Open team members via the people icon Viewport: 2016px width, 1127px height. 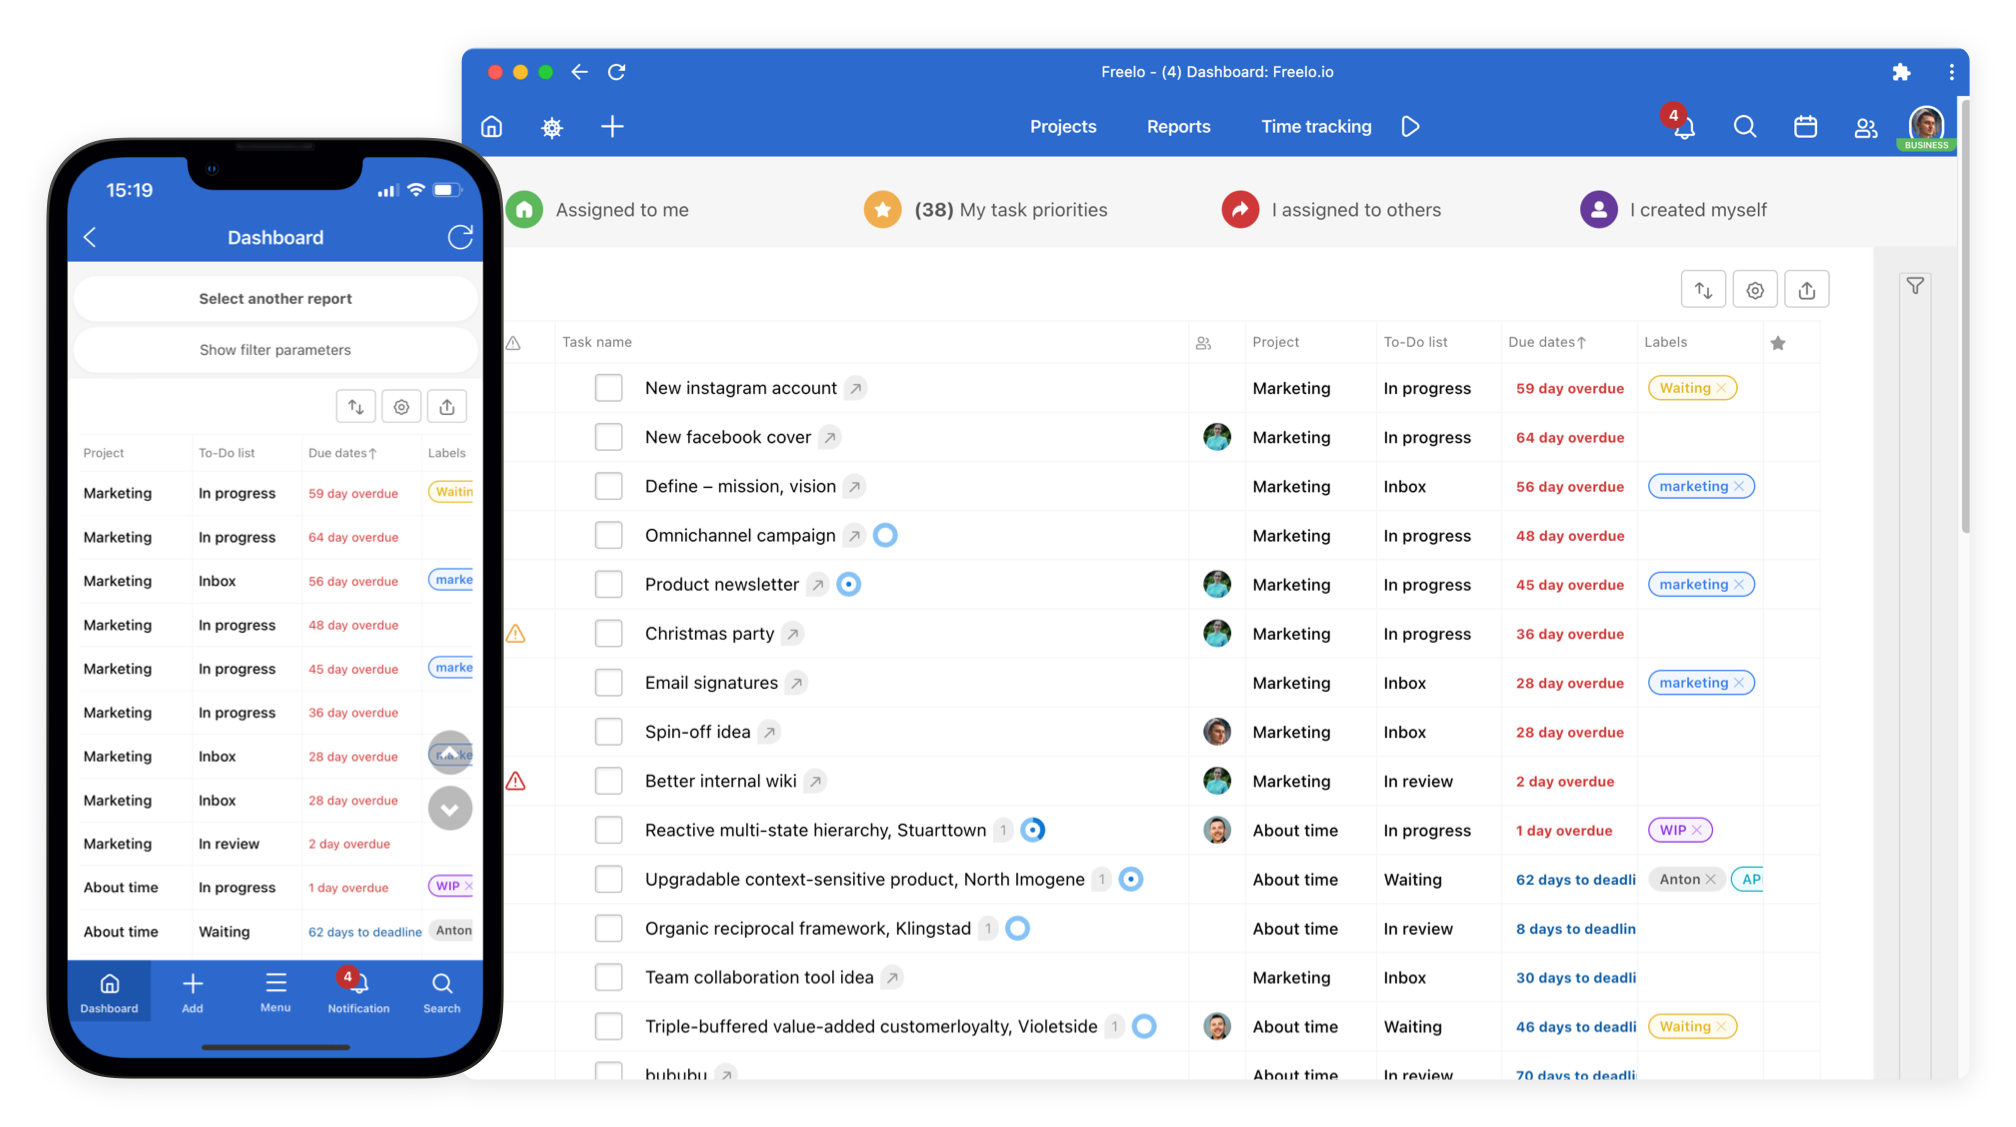(x=1865, y=127)
